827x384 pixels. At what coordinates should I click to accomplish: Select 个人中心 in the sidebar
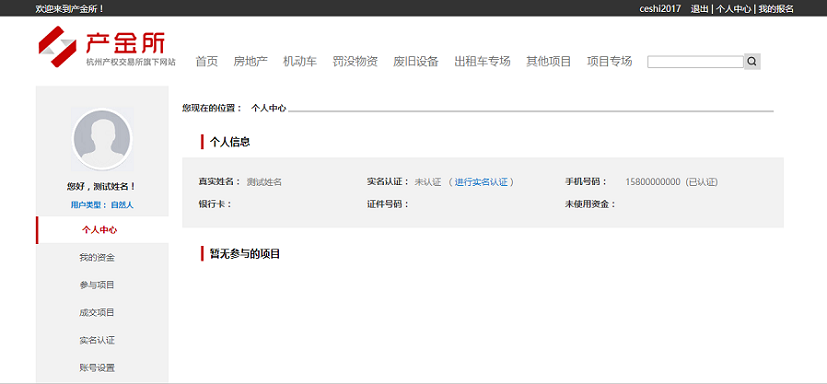click(102, 230)
